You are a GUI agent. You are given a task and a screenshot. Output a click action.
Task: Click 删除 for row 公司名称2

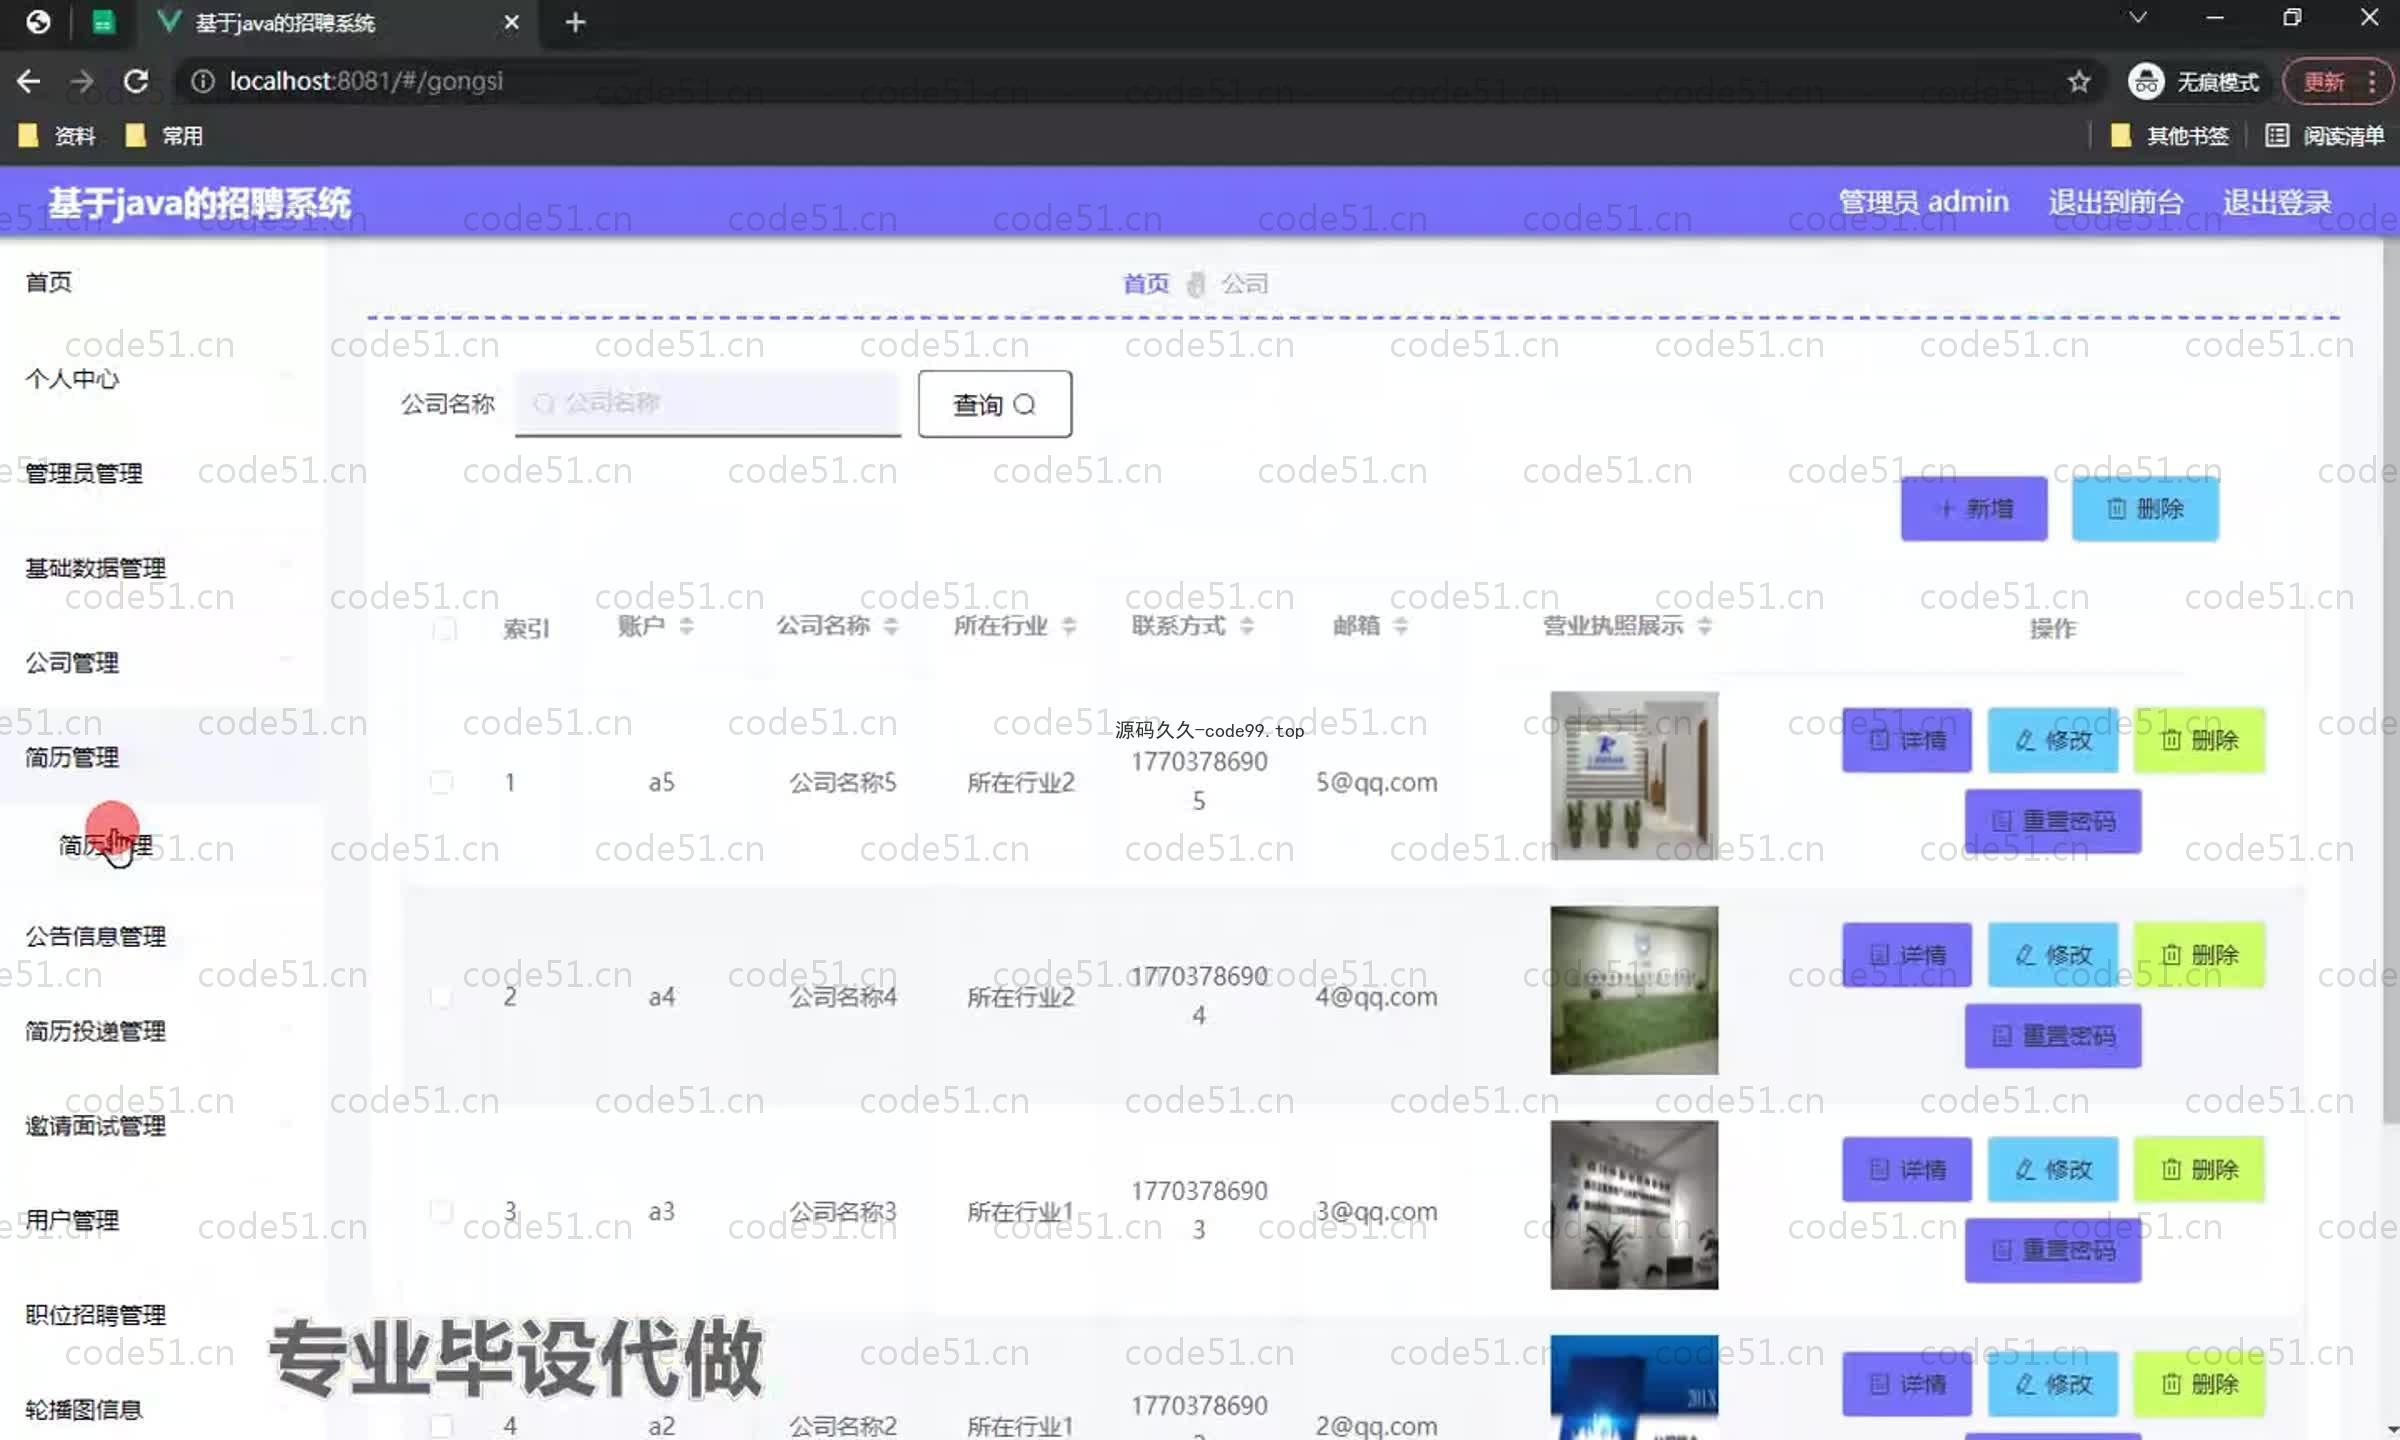[x=2199, y=1384]
